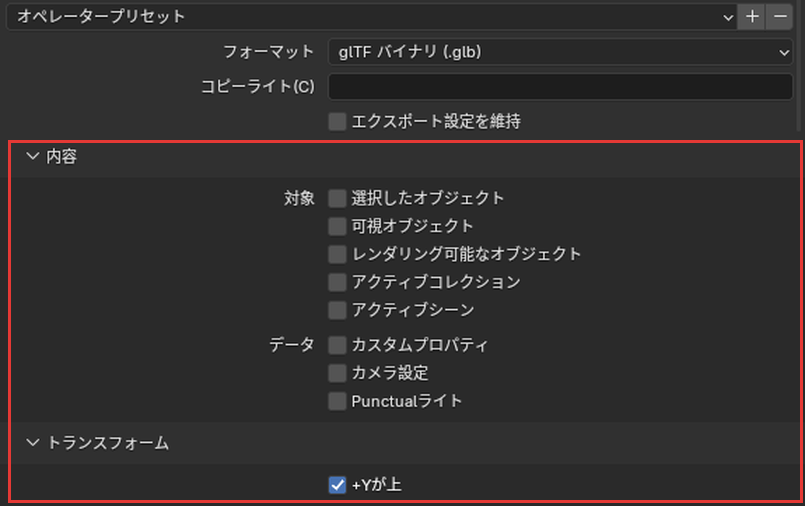805x506 pixels.
Task: Enable カスタムプロパティ data export
Action: click(337, 345)
